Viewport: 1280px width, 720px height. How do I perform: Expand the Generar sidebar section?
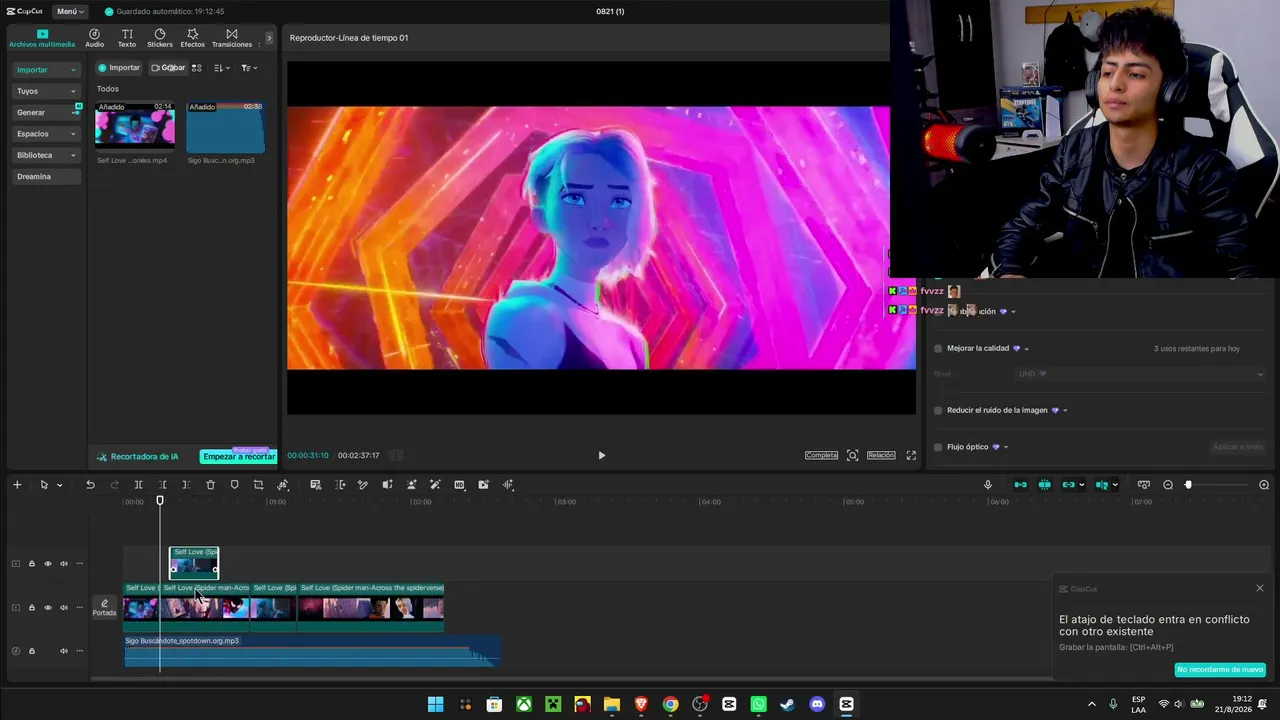click(46, 112)
